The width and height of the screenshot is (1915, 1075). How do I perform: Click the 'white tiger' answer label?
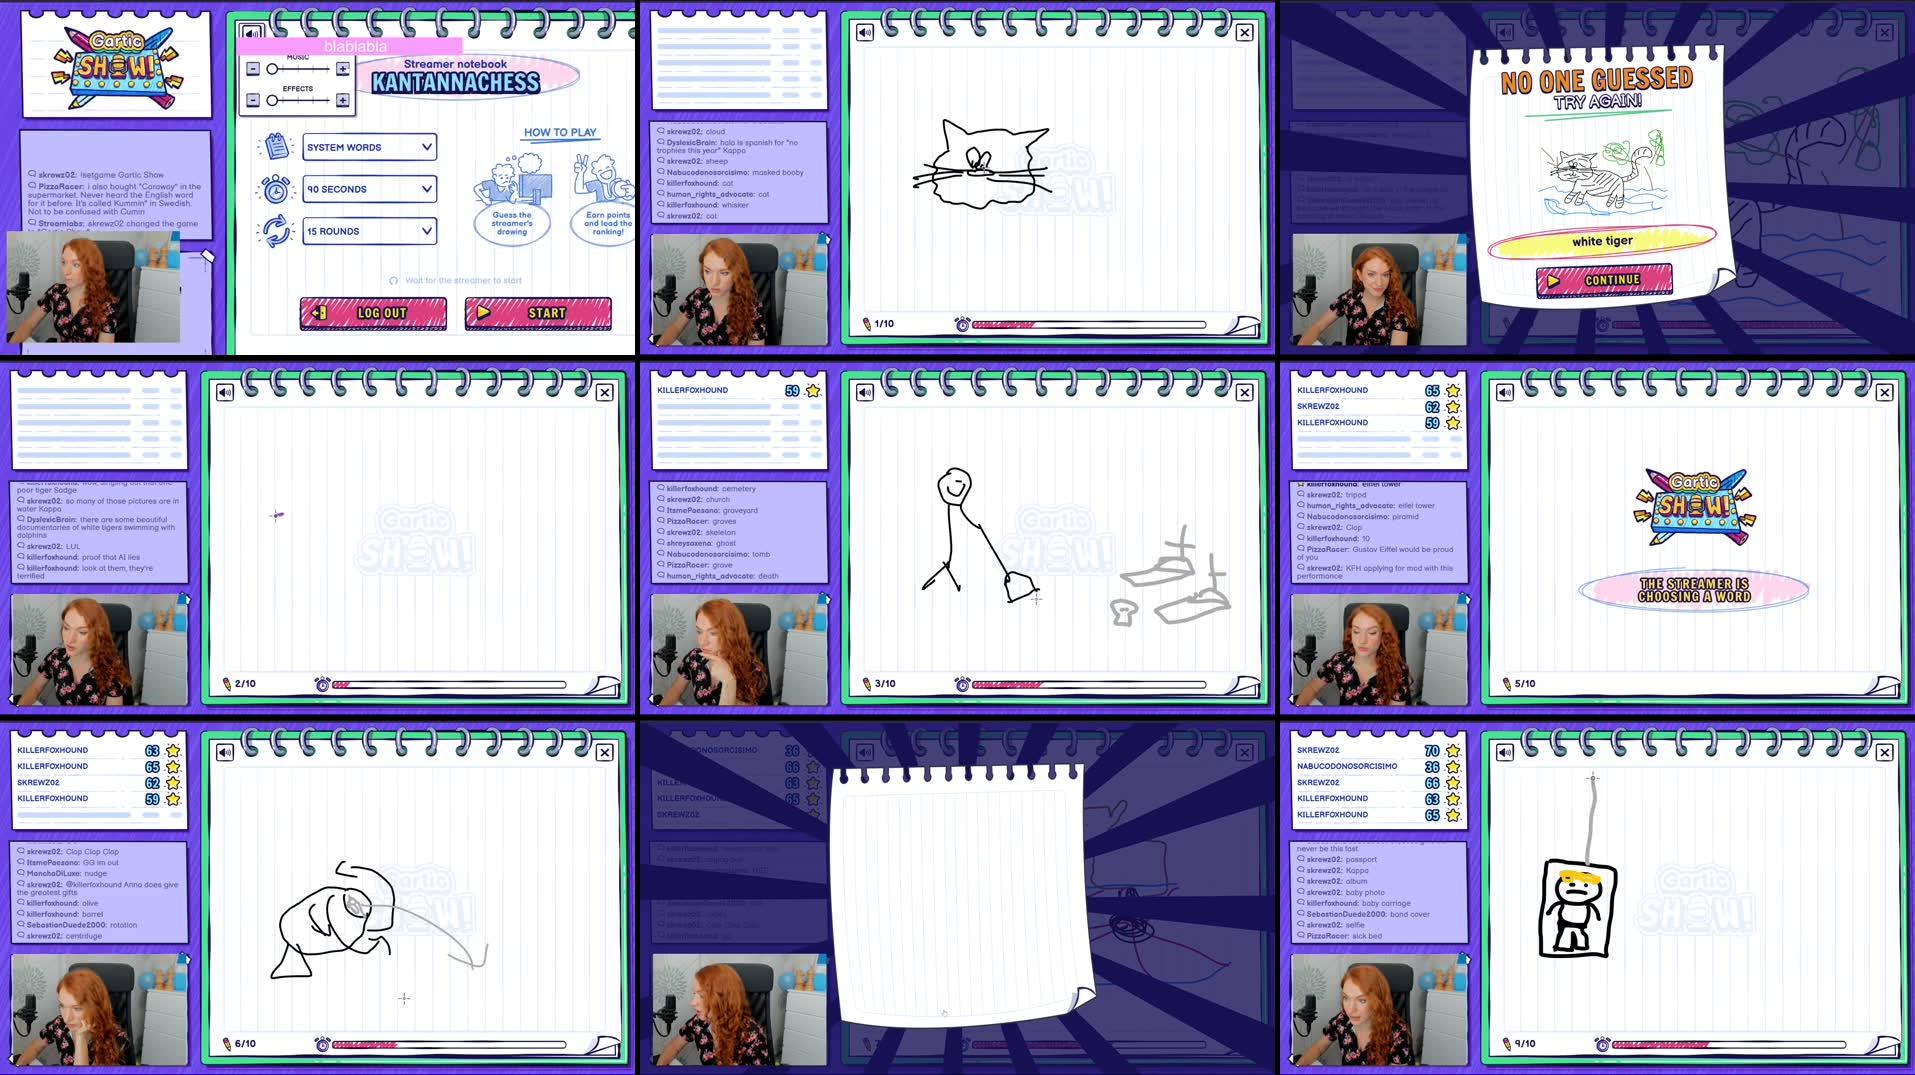click(x=1602, y=241)
